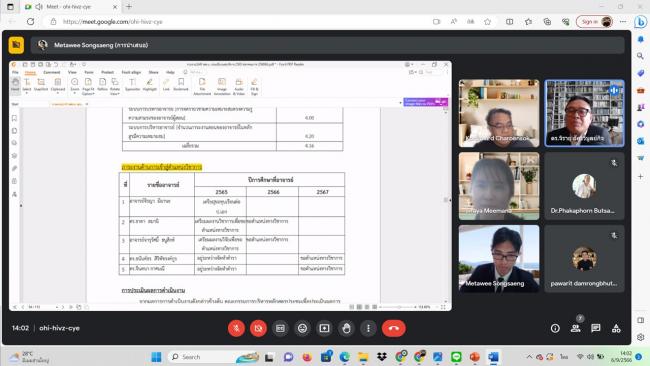Open the Activities icon

point(616,328)
